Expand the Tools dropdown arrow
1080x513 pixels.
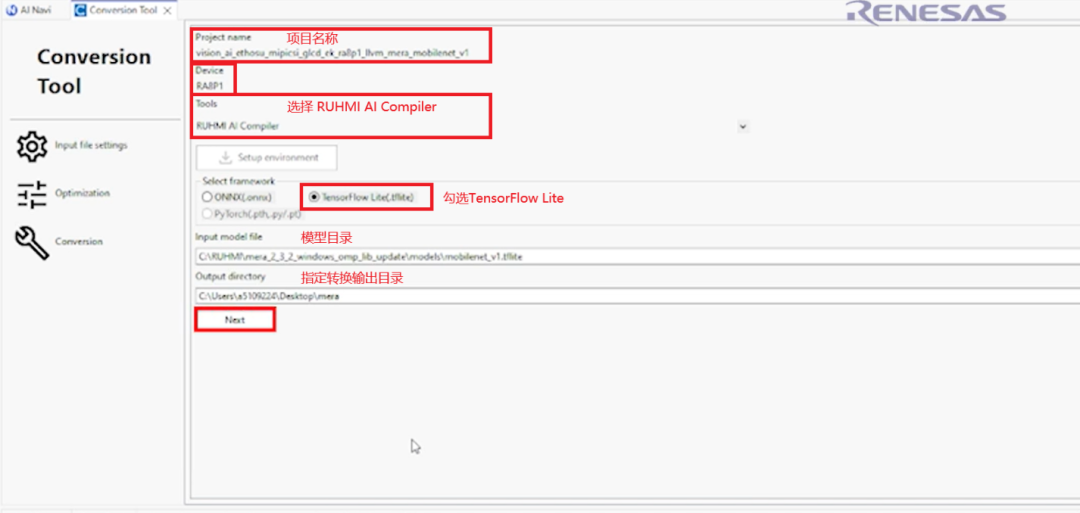click(x=742, y=127)
